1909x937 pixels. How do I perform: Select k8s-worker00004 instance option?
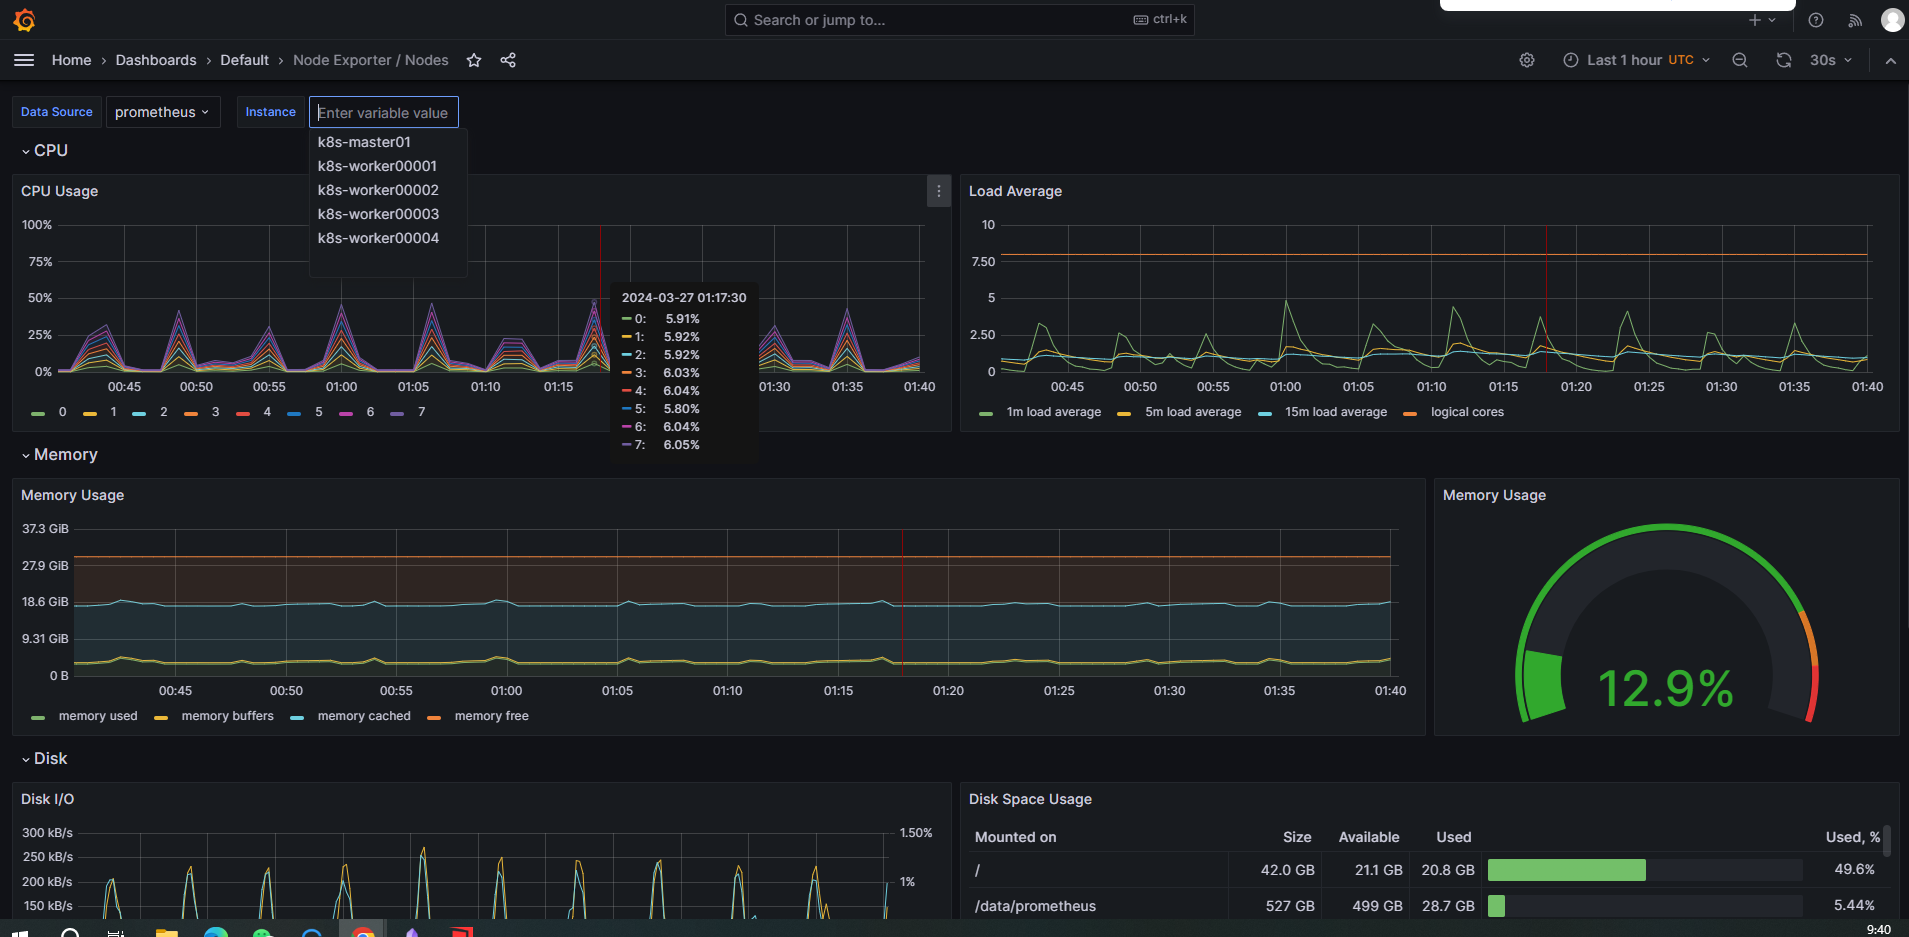point(388,238)
